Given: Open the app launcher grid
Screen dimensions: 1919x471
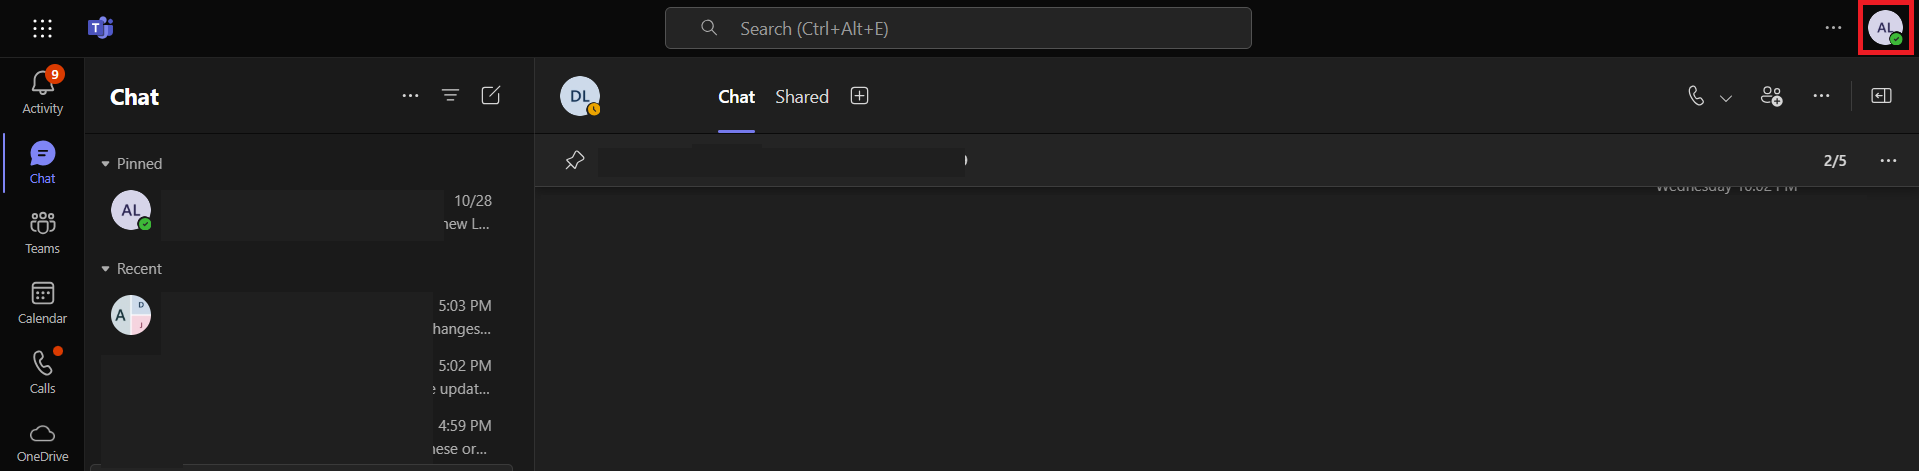Looking at the screenshot, I should pyautogui.click(x=42, y=28).
